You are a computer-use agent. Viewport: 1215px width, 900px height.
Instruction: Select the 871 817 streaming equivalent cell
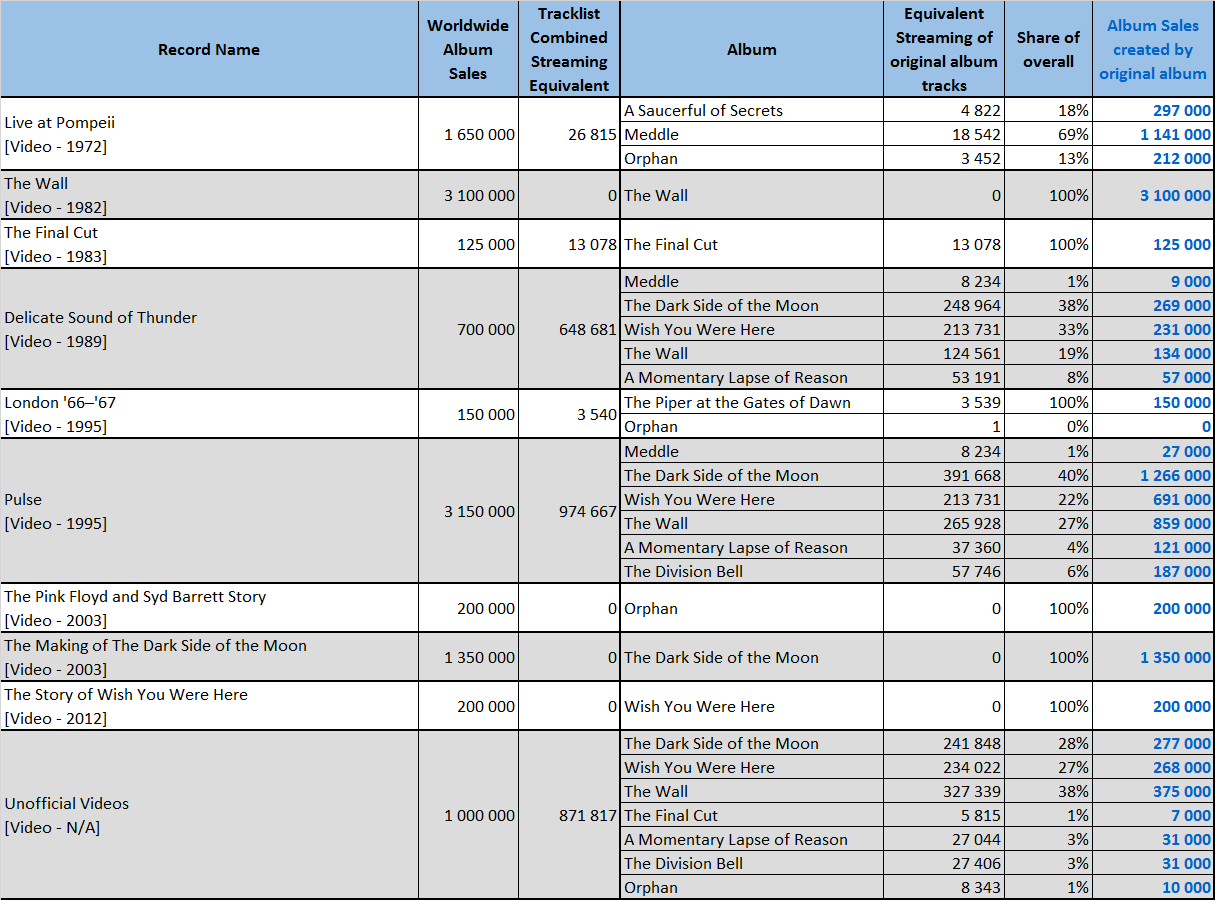(569, 815)
